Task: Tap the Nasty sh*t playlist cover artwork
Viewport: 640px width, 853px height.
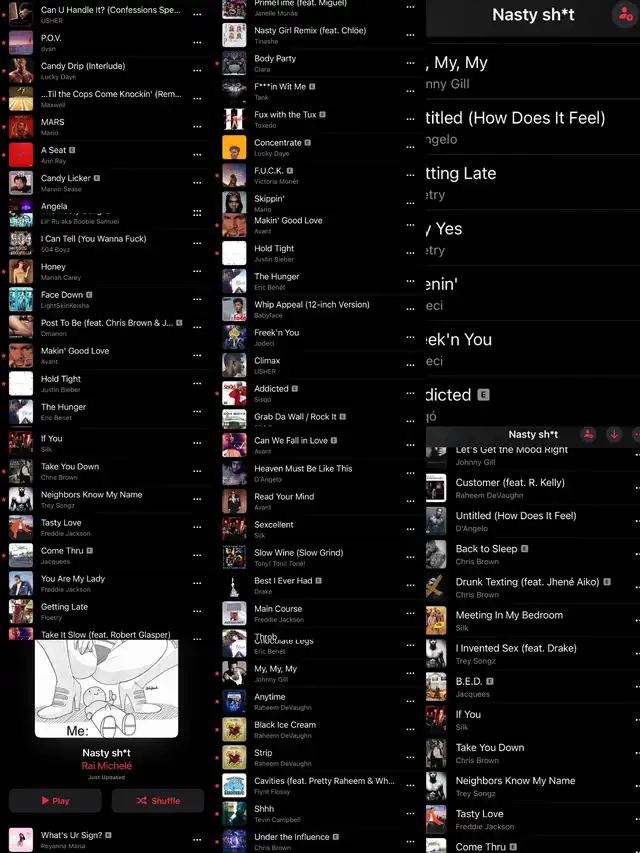Action: point(107,689)
